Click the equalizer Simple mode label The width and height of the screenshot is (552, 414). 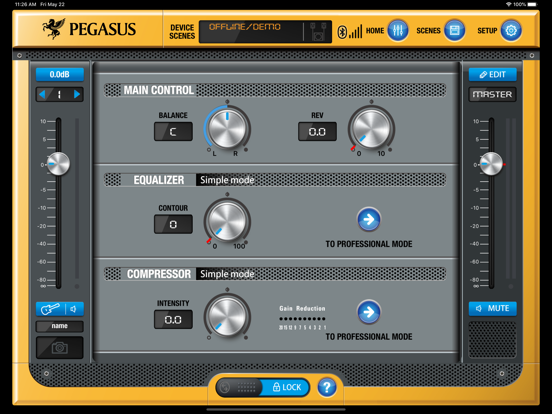(x=227, y=180)
